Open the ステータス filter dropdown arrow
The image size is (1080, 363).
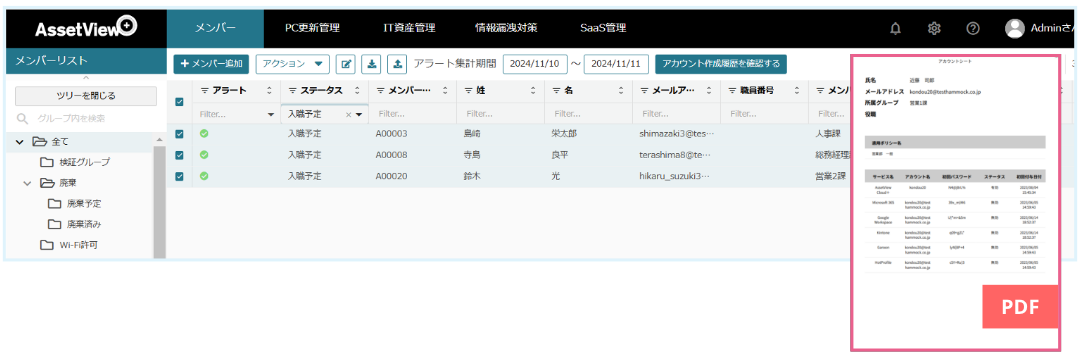click(x=359, y=114)
